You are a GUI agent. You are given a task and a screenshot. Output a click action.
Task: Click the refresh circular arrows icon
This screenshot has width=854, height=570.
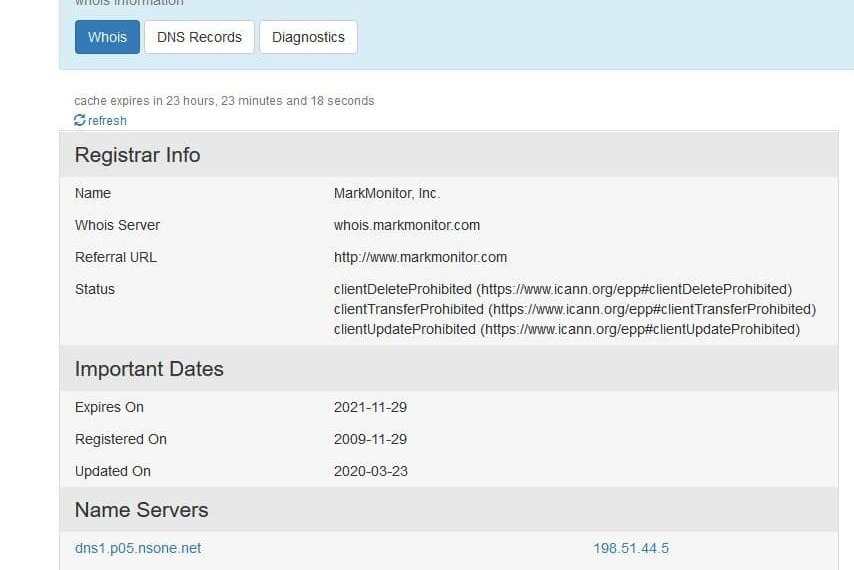coord(80,120)
